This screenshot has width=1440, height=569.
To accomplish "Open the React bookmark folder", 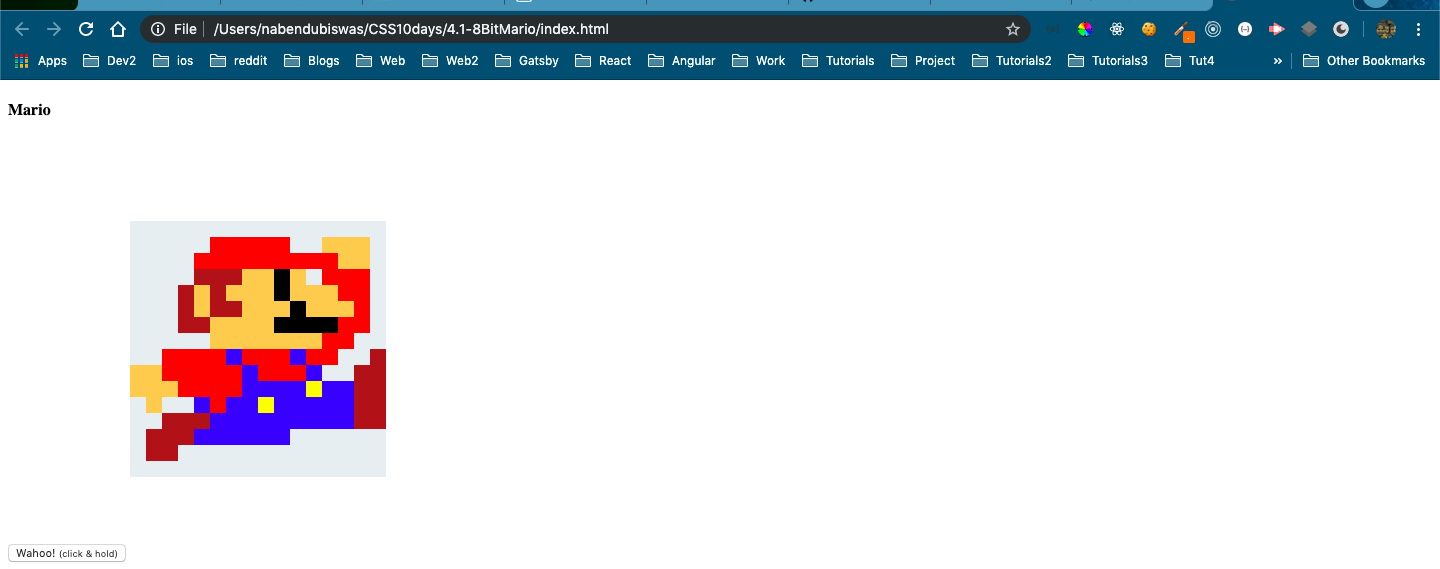I will click(x=603, y=61).
